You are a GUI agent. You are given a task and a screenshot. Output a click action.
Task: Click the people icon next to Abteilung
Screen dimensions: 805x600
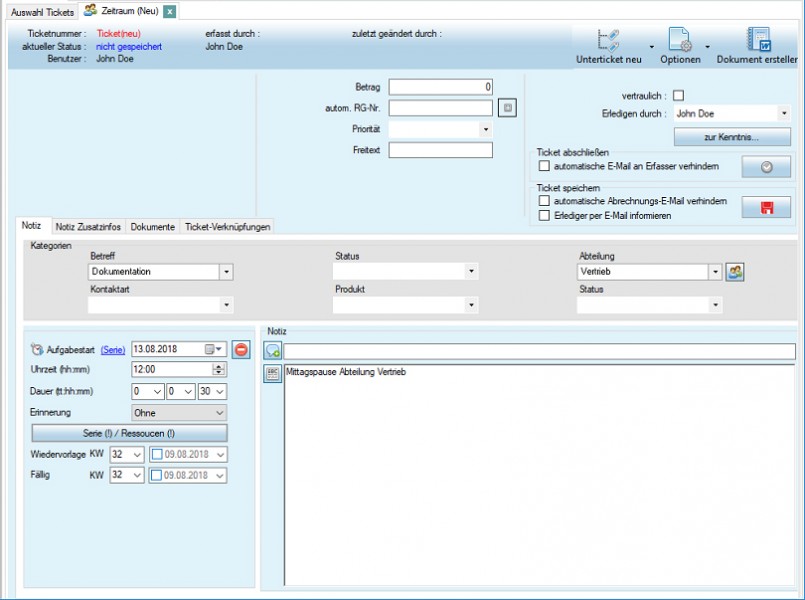(735, 272)
